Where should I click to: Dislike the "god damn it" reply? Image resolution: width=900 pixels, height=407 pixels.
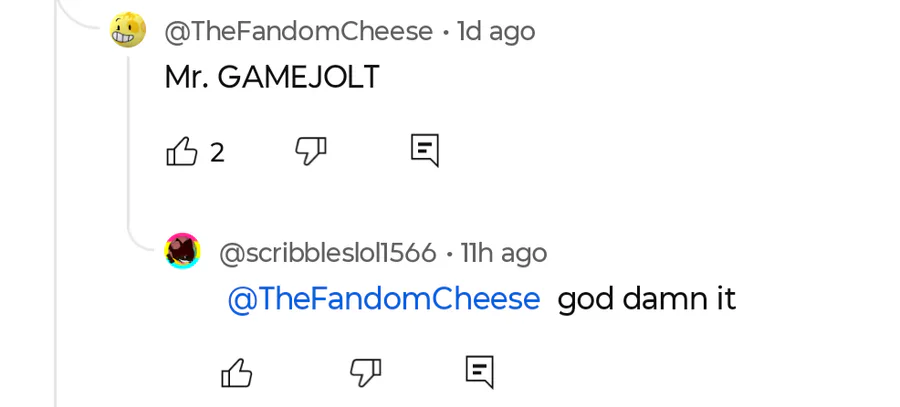click(x=366, y=374)
